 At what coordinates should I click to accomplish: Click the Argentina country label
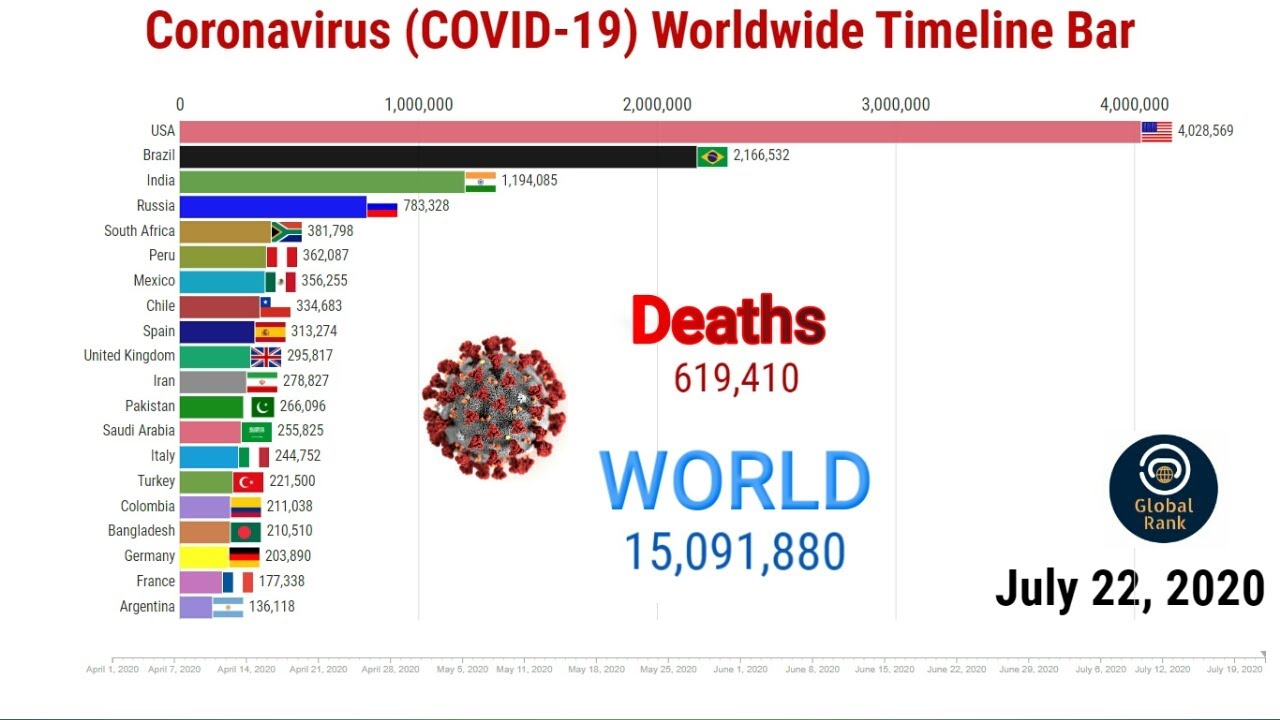pyautogui.click(x=147, y=607)
